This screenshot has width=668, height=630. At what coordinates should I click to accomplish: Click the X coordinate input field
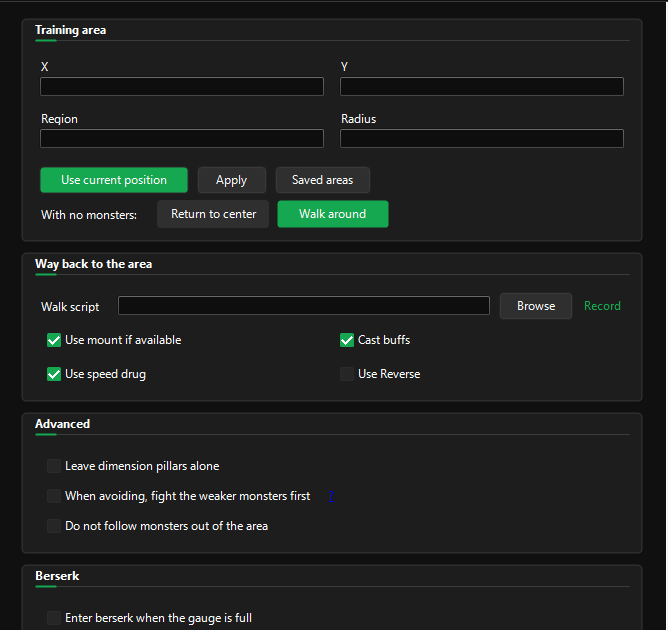pyautogui.click(x=182, y=86)
